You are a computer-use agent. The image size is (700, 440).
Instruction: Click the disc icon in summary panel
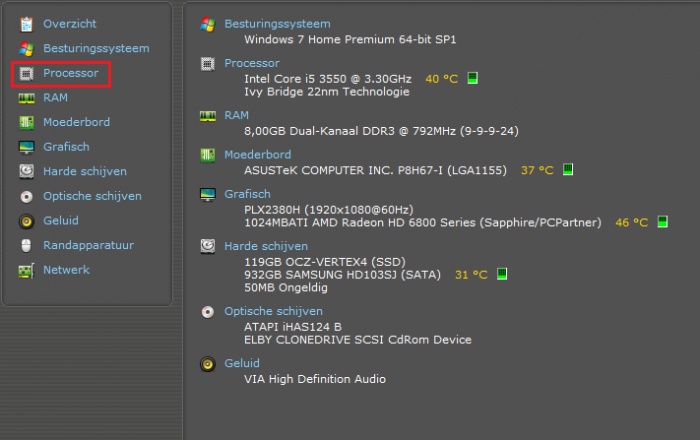pos(208,312)
